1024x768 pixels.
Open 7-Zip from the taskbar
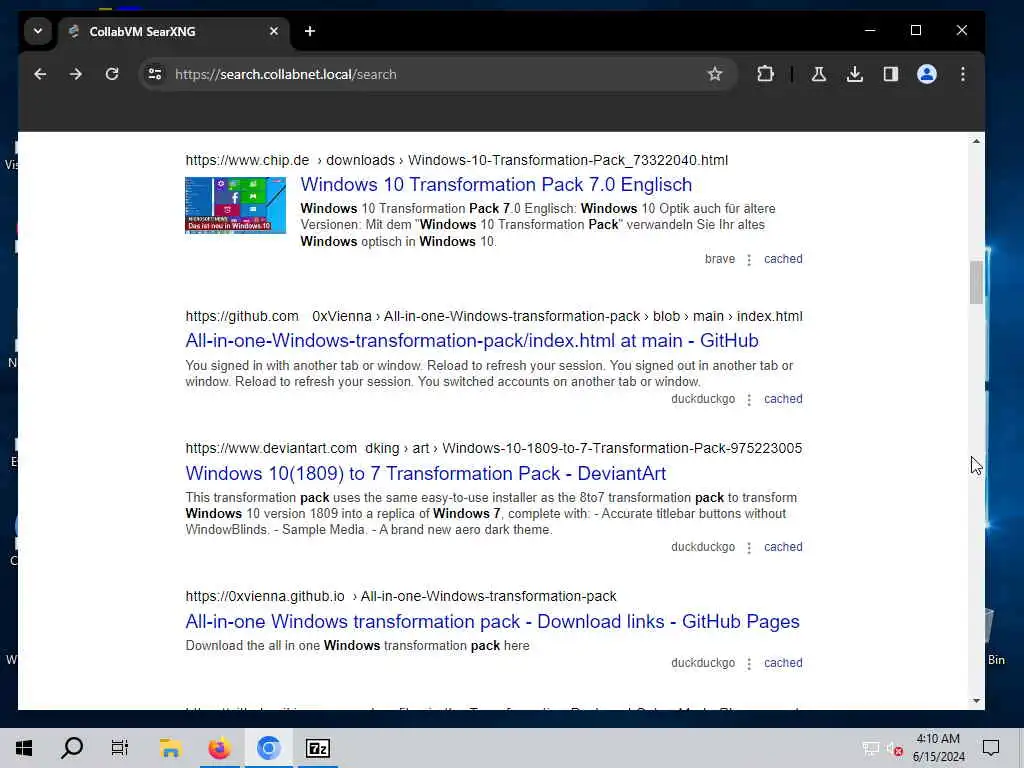tap(318, 748)
